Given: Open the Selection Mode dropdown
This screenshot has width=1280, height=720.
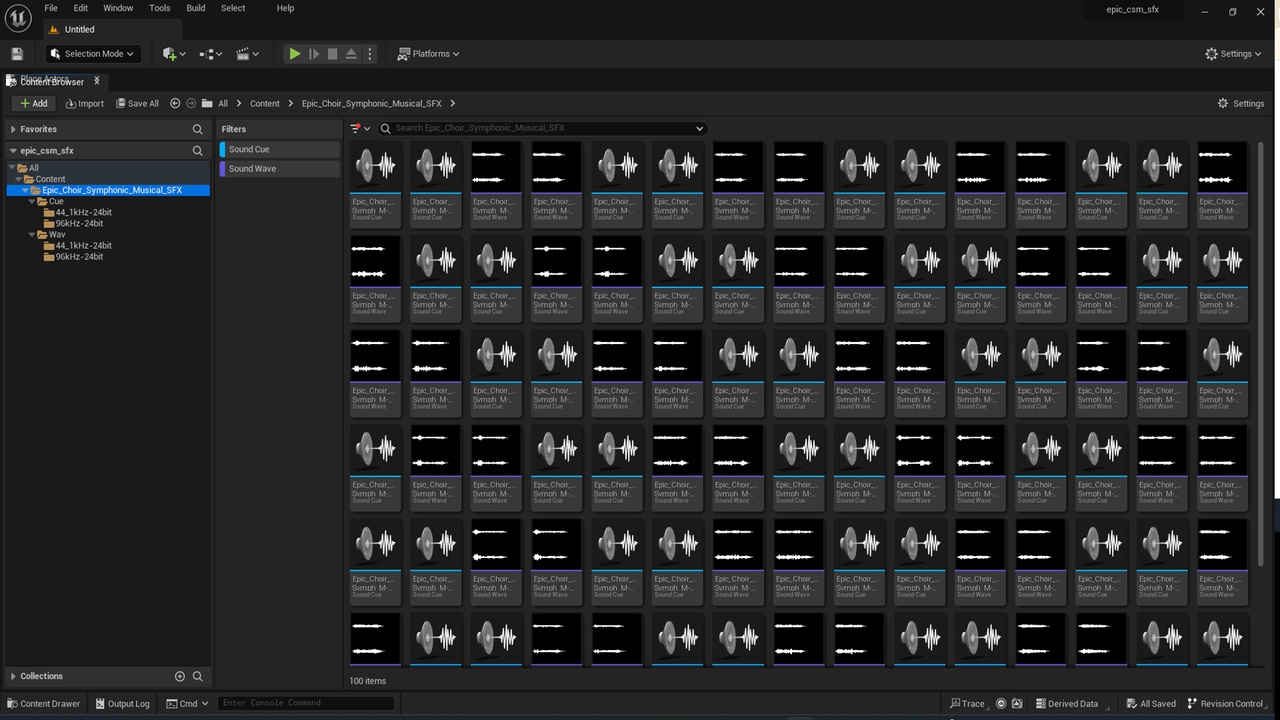Looking at the screenshot, I should click(x=94, y=54).
